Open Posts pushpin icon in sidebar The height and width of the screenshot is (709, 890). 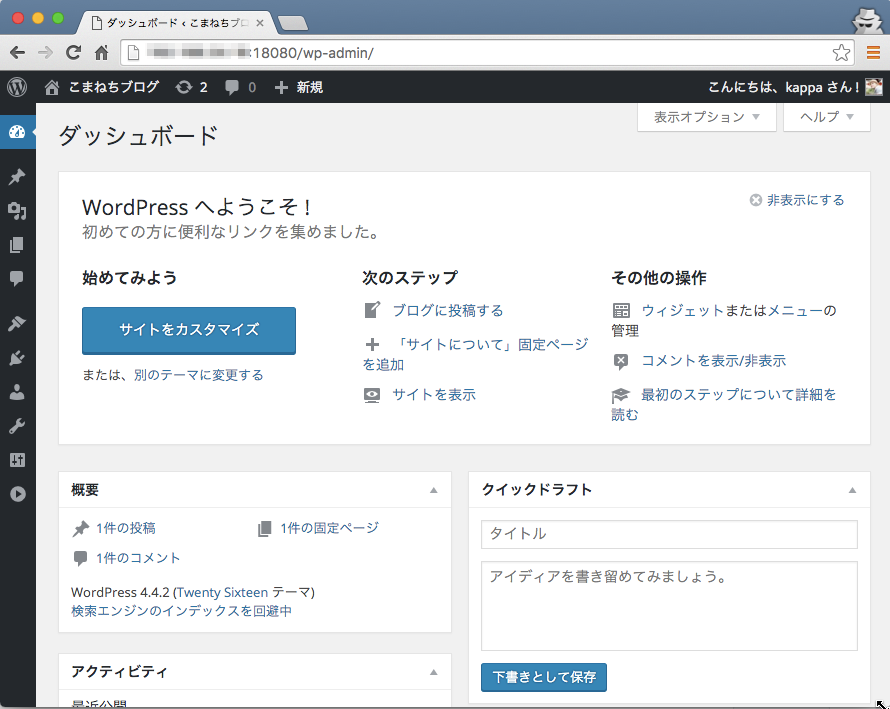pyautogui.click(x=17, y=177)
